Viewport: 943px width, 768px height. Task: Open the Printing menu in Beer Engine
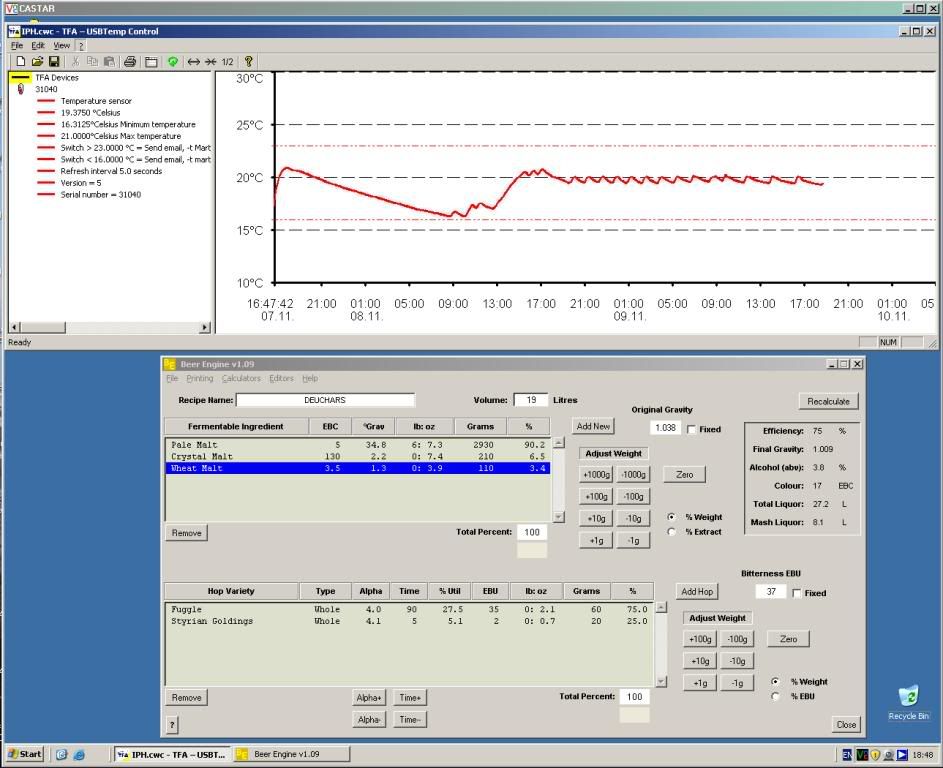pos(200,378)
